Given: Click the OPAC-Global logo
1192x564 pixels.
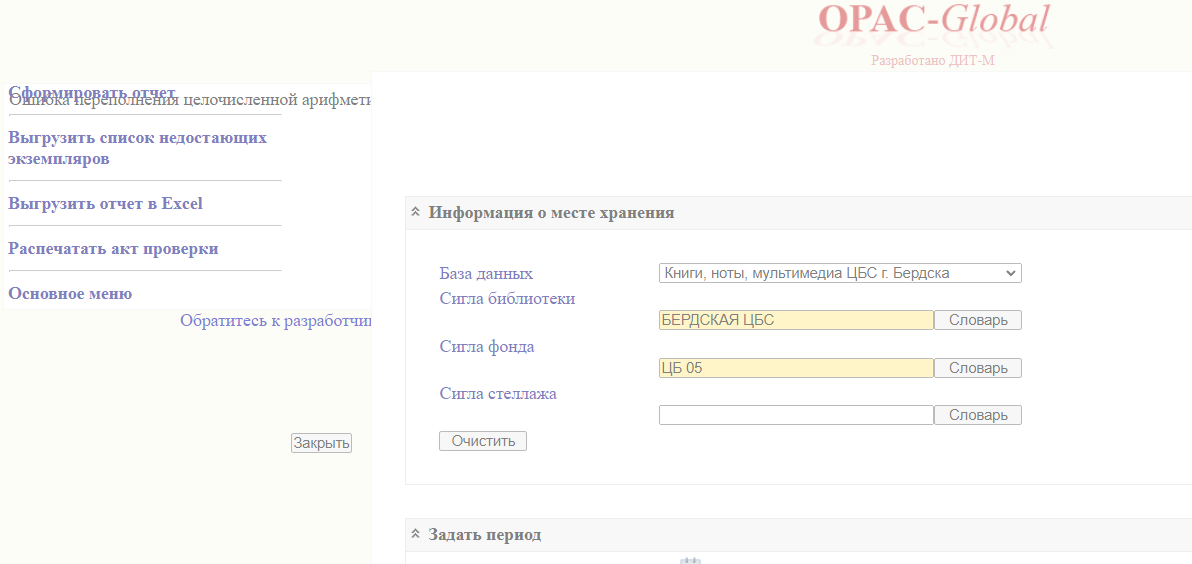Looking at the screenshot, I should (x=933, y=22).
